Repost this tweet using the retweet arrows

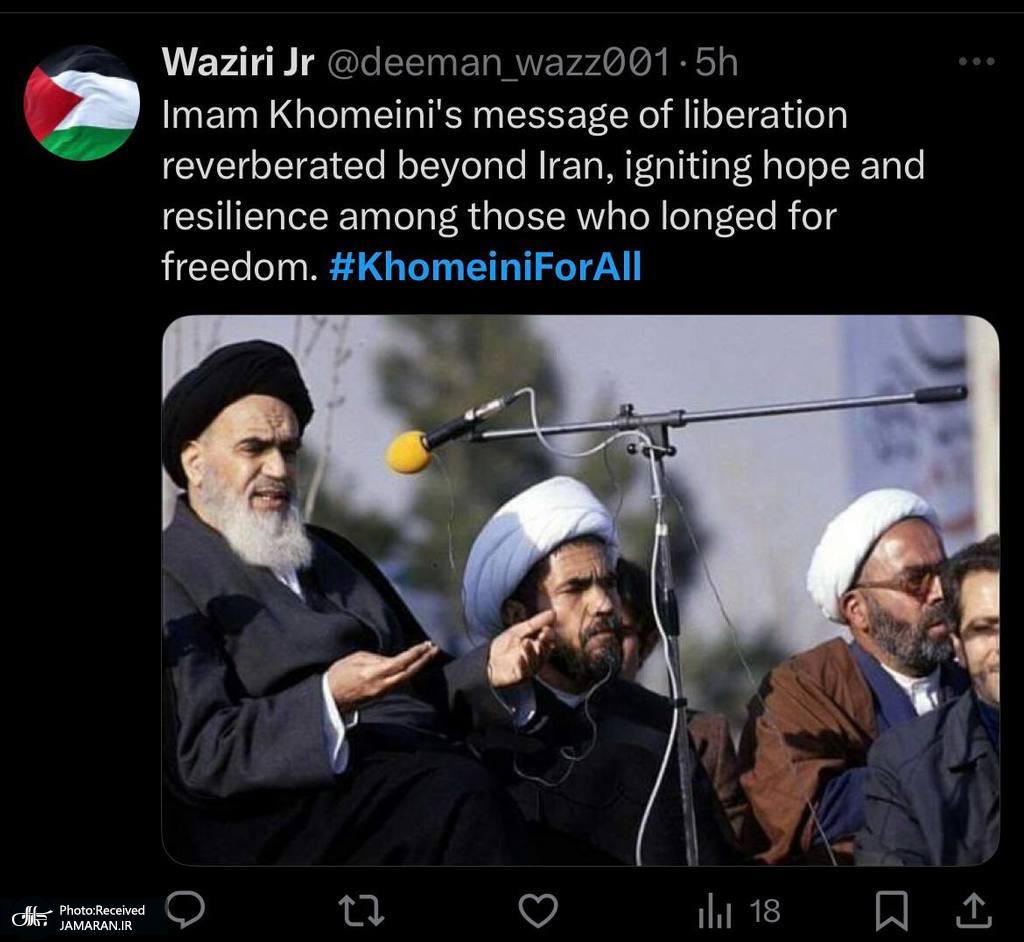[x=361, y=911]
